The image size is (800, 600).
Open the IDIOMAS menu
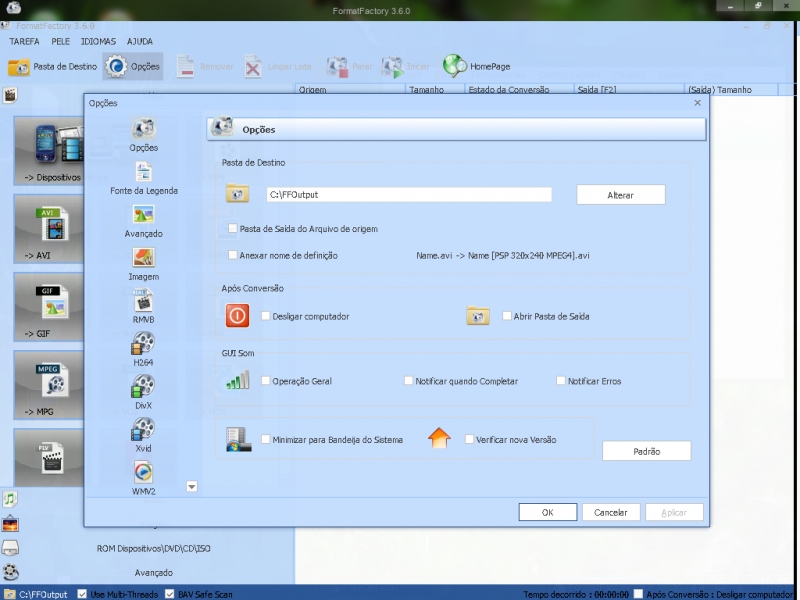point(98,41)
